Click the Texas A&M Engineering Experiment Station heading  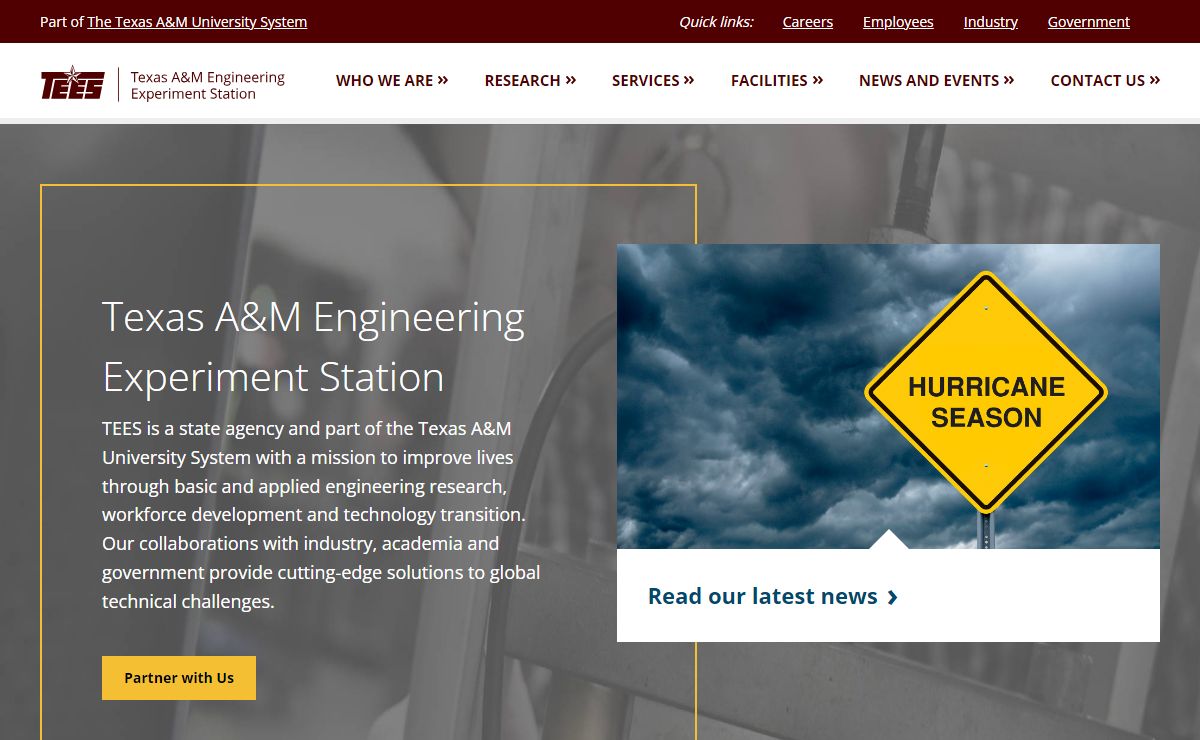click(x=313, y=347)
